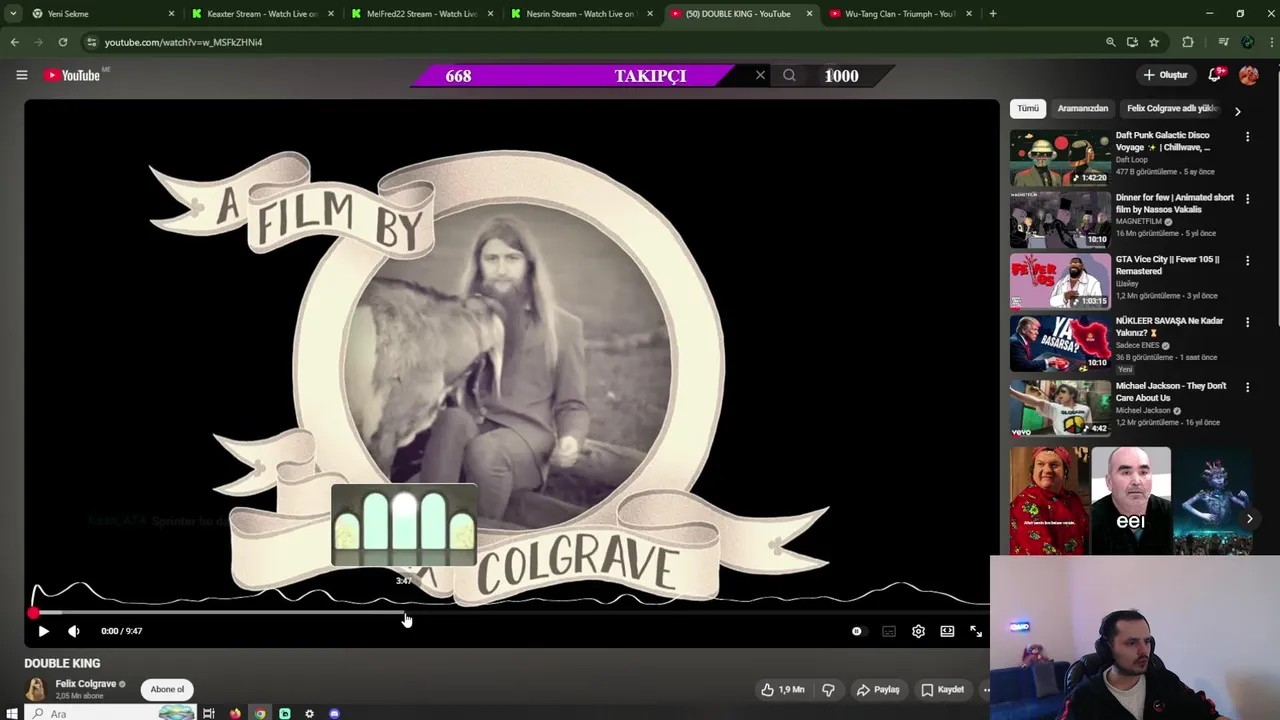Viewport: 1280px width, 720px height.
Task: Clear the search box with the X
Action: pyautogui.click(x=760, y=75)
